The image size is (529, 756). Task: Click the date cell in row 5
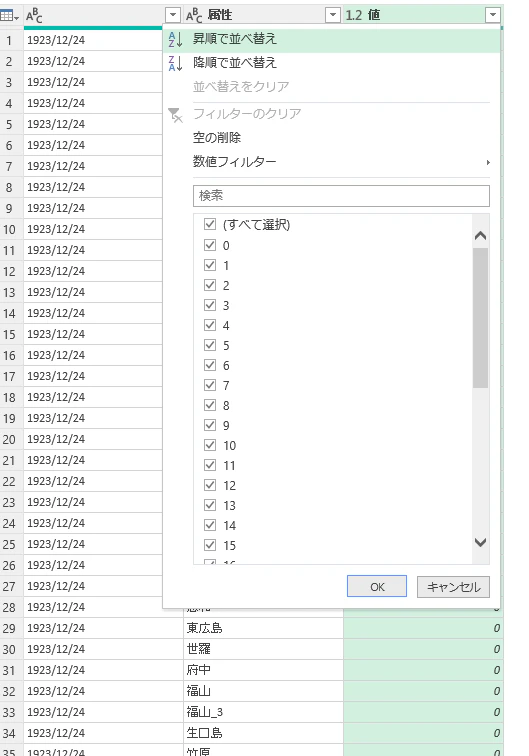tap(93, 124)
